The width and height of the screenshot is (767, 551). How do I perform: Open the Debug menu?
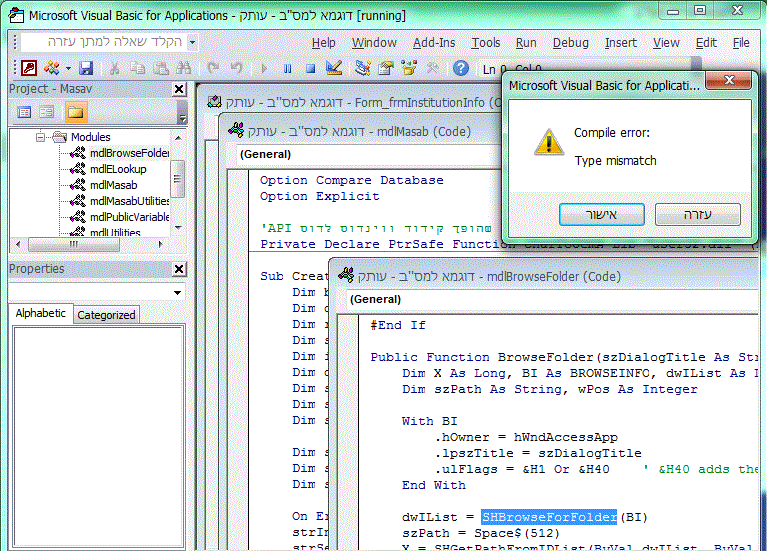[570, 43]
